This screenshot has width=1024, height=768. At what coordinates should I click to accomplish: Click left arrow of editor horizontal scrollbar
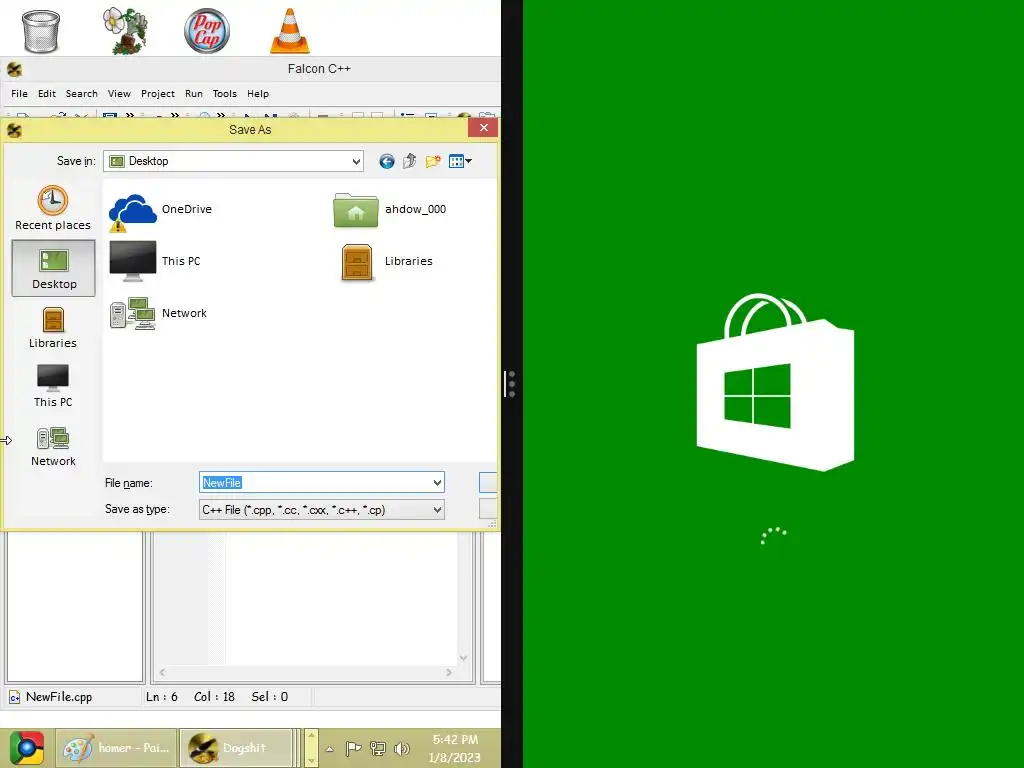pyautogui.click(x=163, y=672)
